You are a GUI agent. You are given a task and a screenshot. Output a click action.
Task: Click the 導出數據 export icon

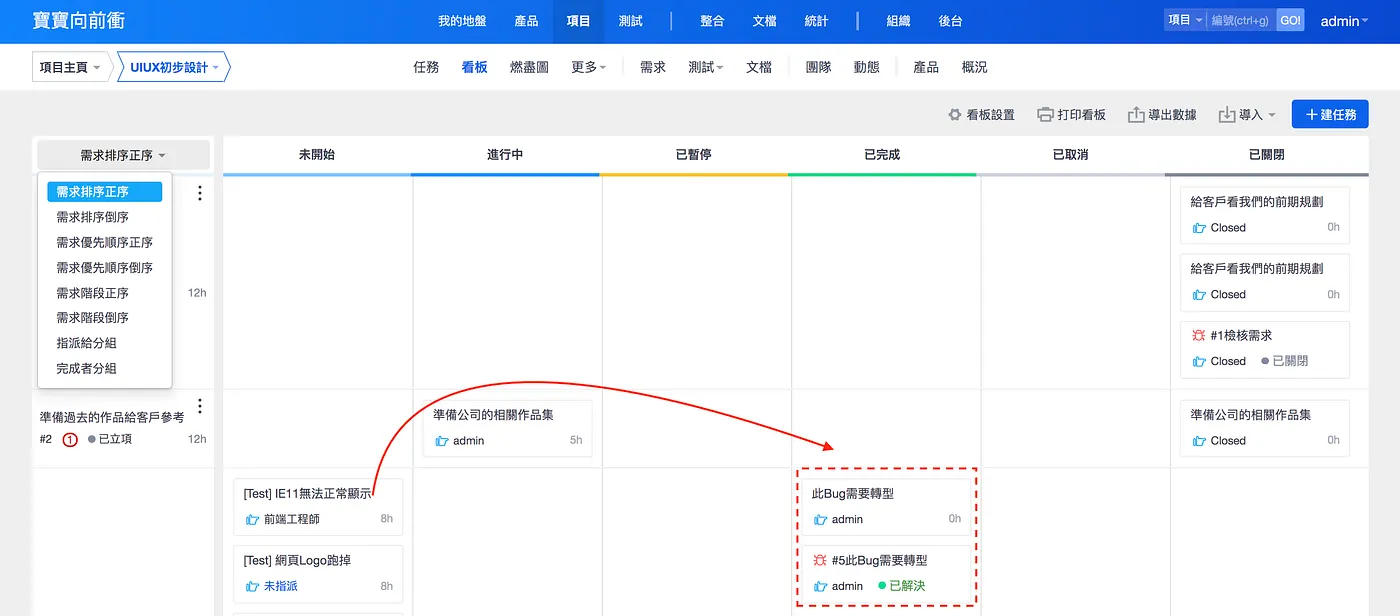[x=1136, y=115]
